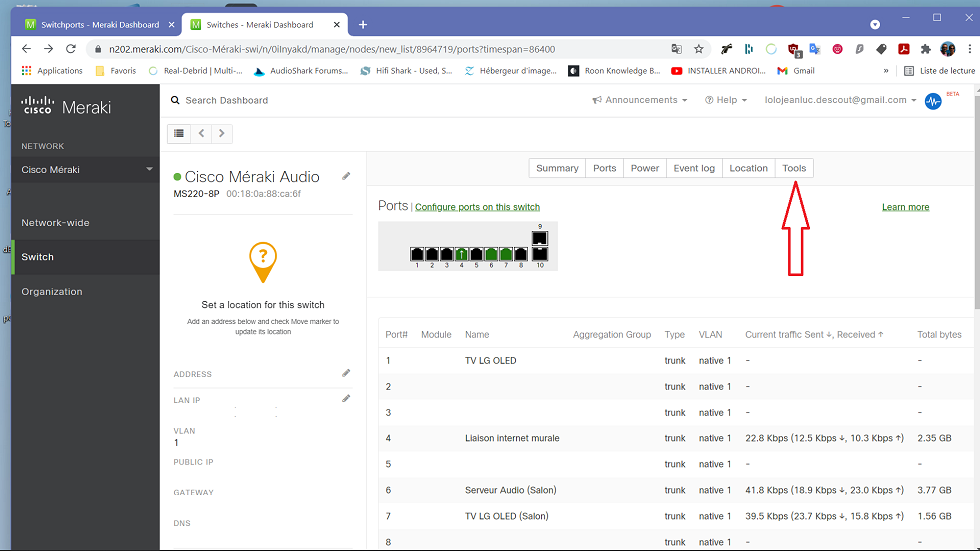Sort by Current traffic column header
This screenshot has width=980, height=551.
coord(814,334)
